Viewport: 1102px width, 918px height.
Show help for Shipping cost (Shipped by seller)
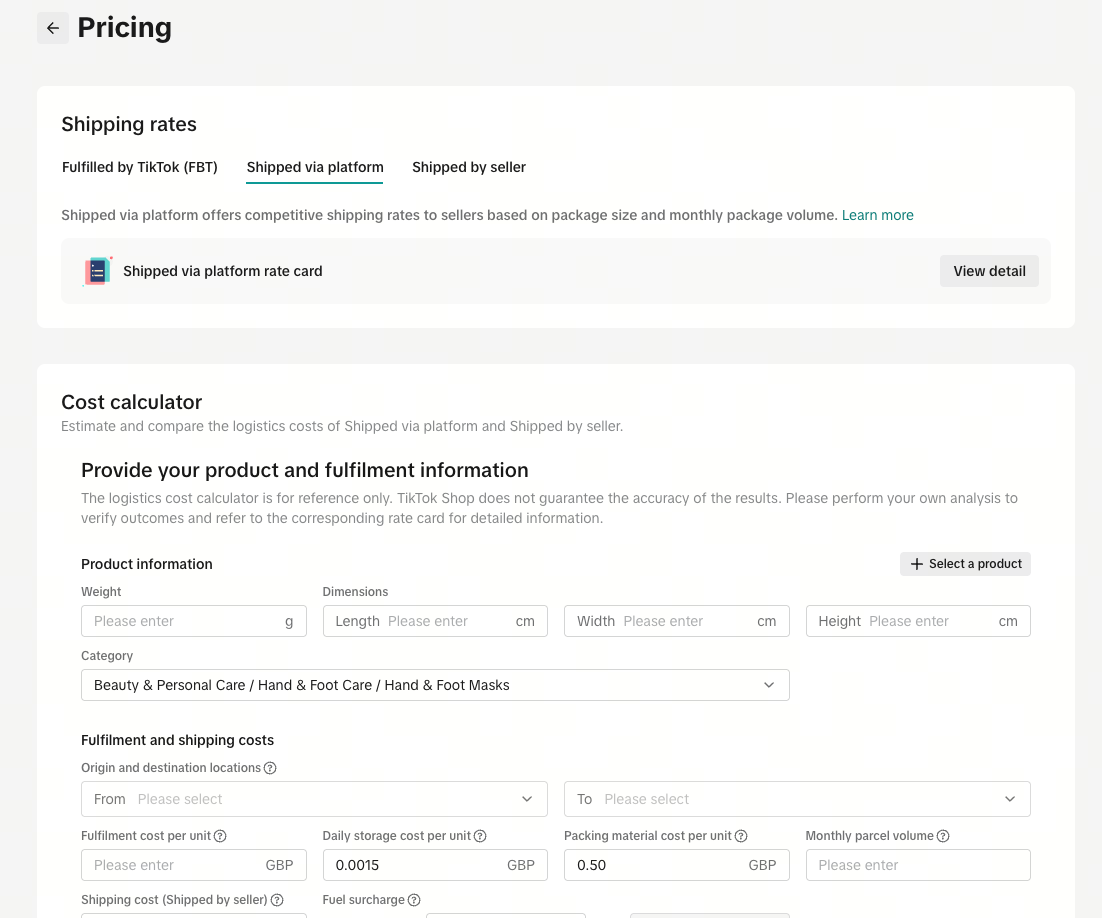277,900
